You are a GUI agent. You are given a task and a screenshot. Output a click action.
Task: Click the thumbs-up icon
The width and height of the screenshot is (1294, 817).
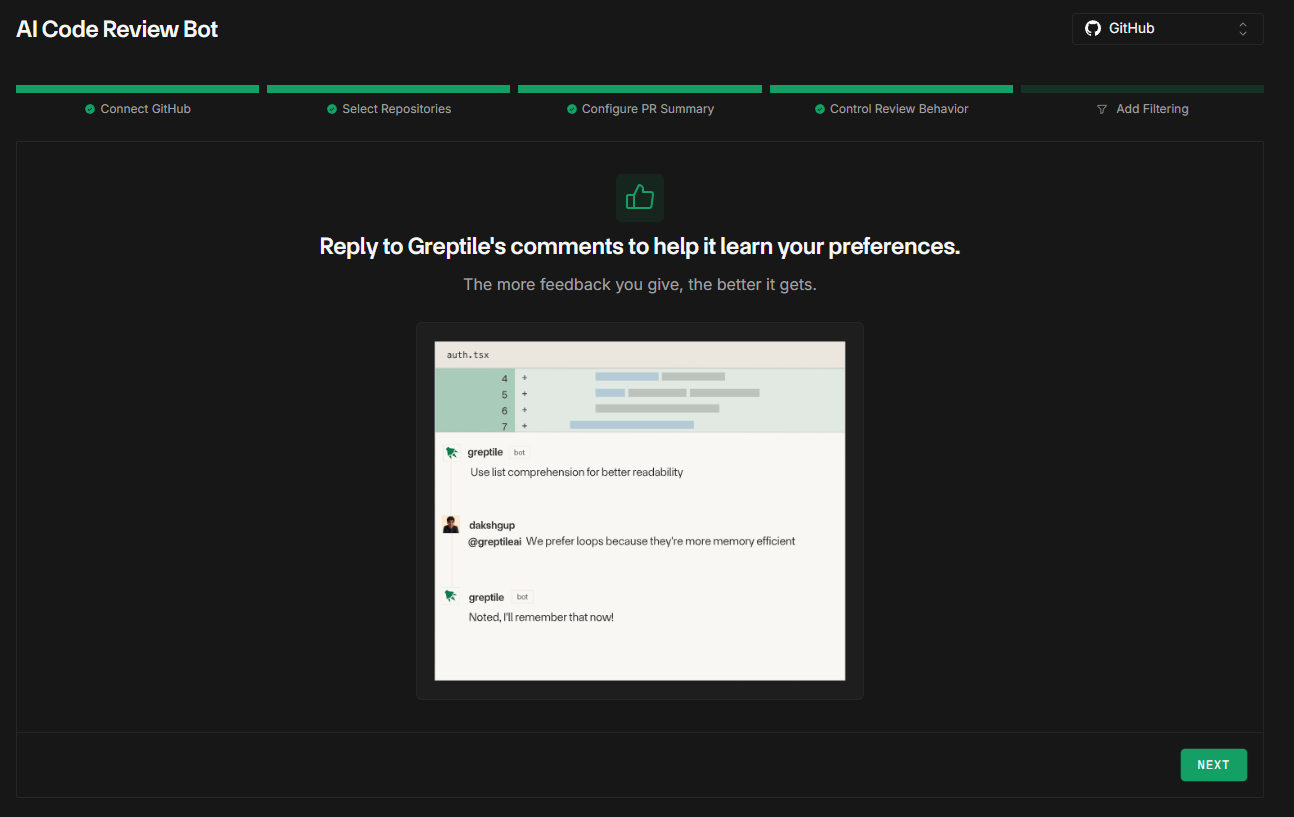click(x=640, y=198)
